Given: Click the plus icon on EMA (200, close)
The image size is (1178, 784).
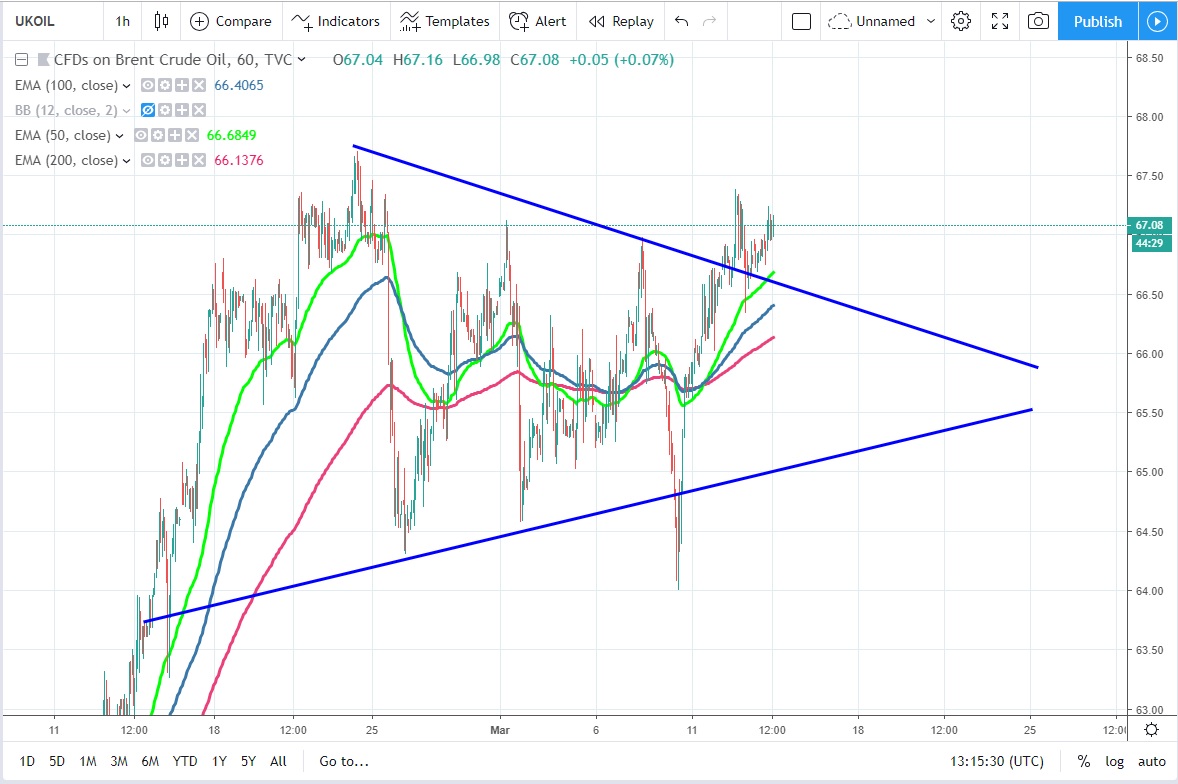Looking at the screenshot, I should [181, 160].
